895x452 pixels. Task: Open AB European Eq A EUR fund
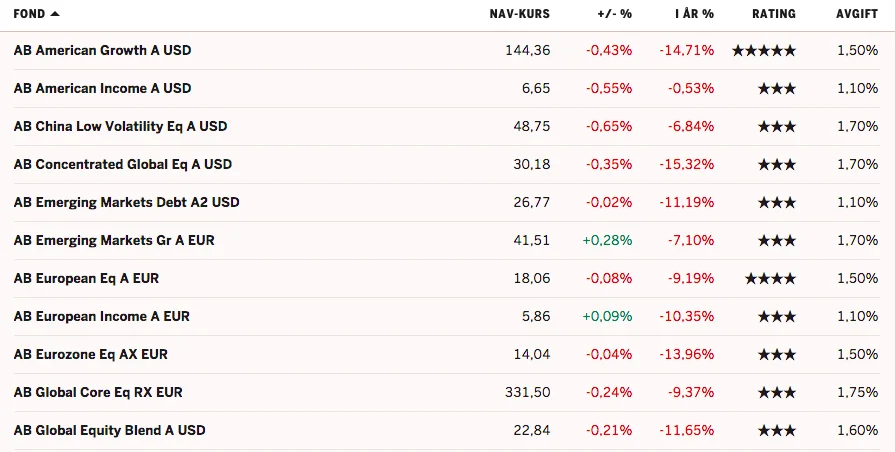87,279
